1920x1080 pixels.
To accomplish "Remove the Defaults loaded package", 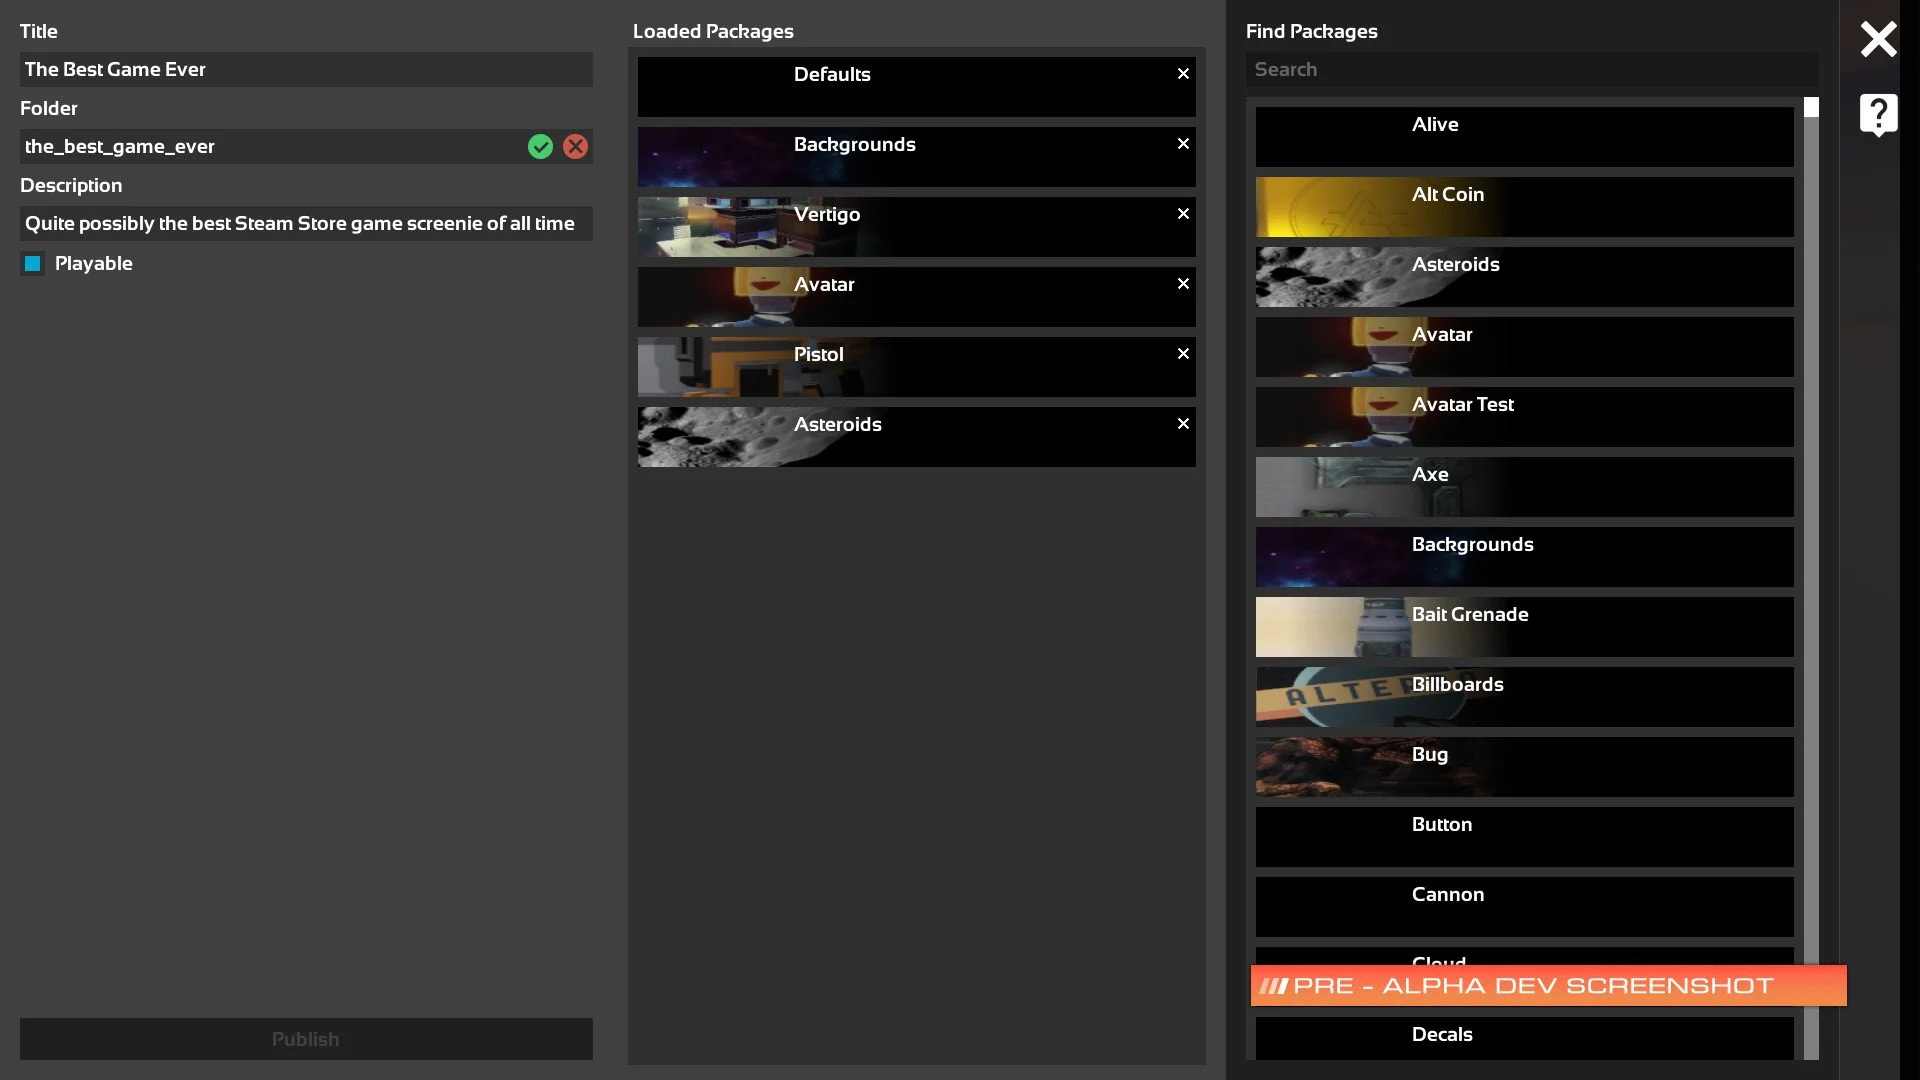I will (x=1183, y=74).
